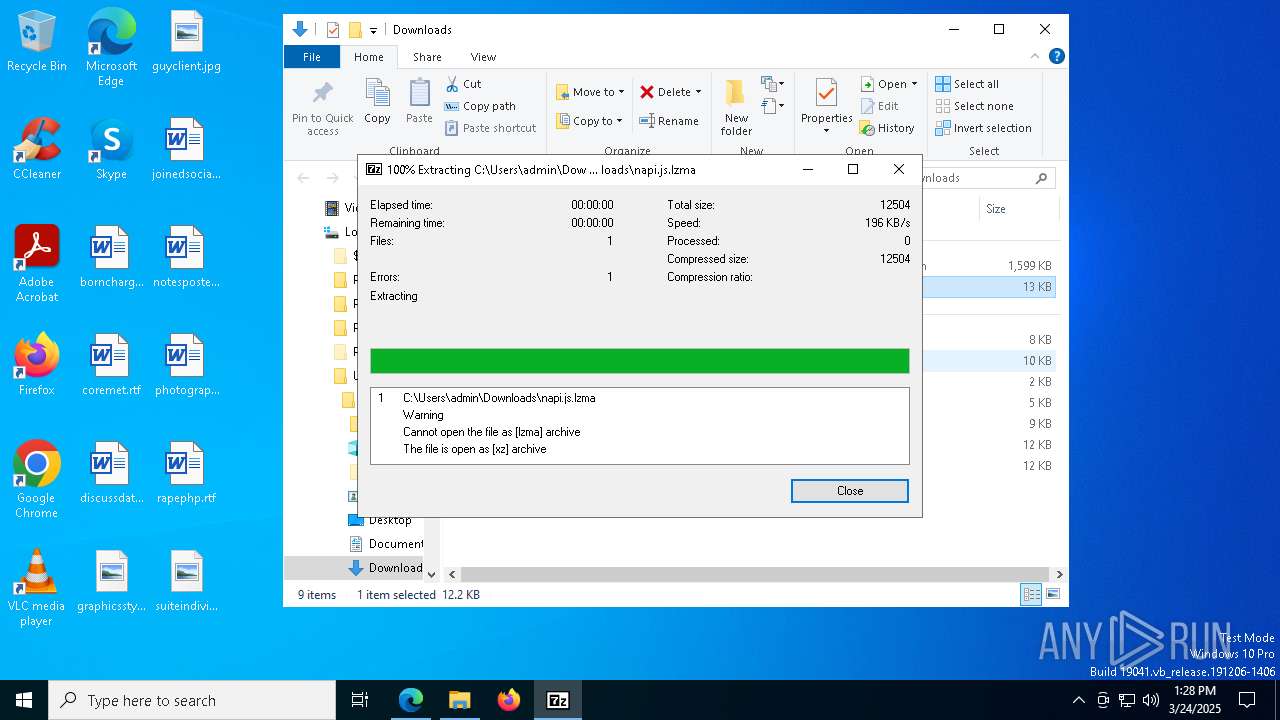Screen dimensions: 1280x720
Task: Launch Adobe Acrobat desktop shortcut
Action: coord(37,264)
